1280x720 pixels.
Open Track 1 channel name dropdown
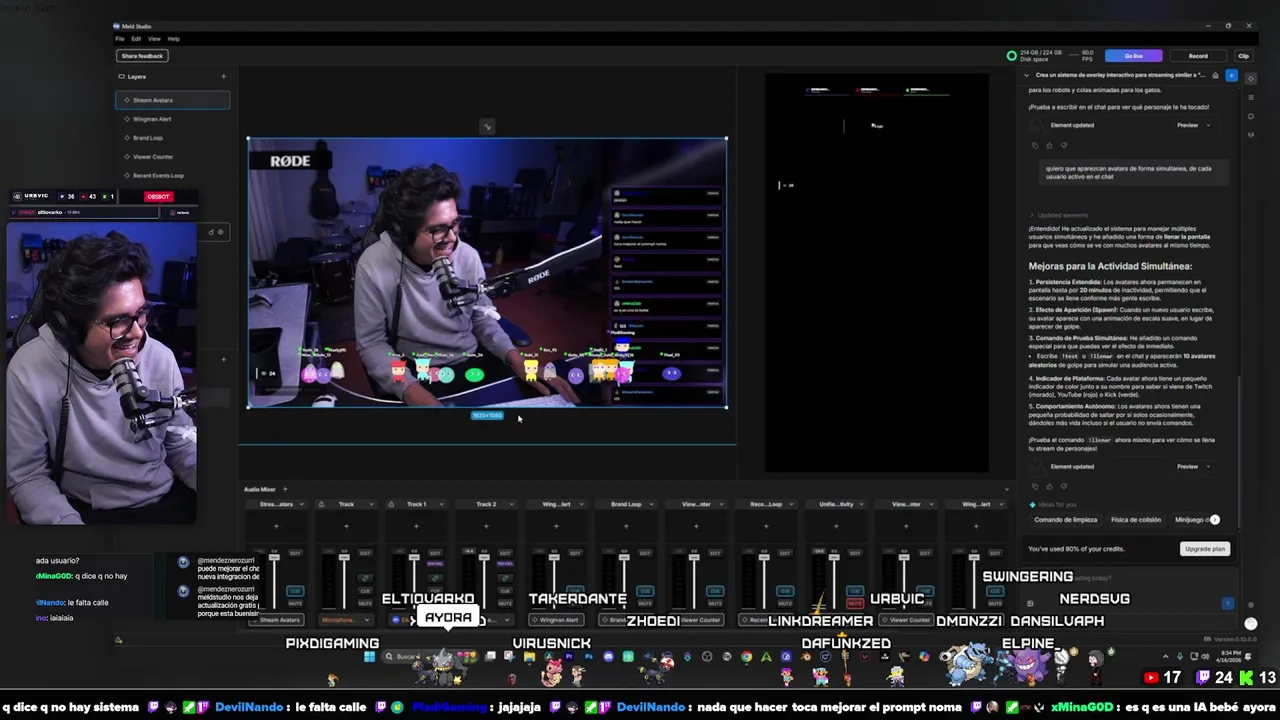(x=441, y=504)
